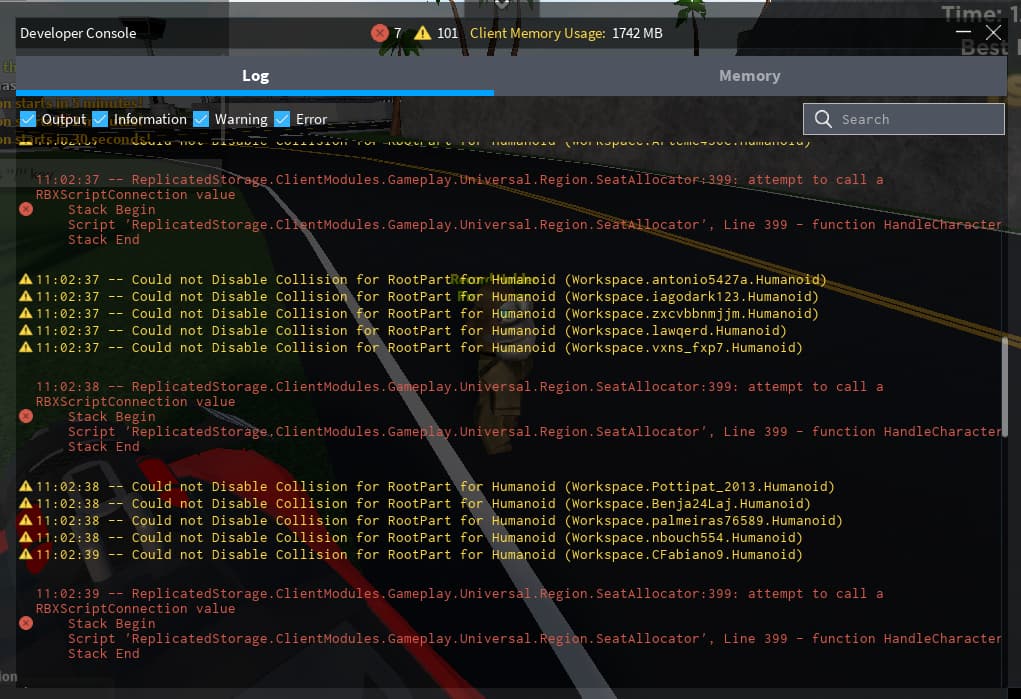The height and width of the screenshot is (699, 1021).
Task: Click error icon of the 11:02:38 SeatAllocator entry
Action: (26, 416)
